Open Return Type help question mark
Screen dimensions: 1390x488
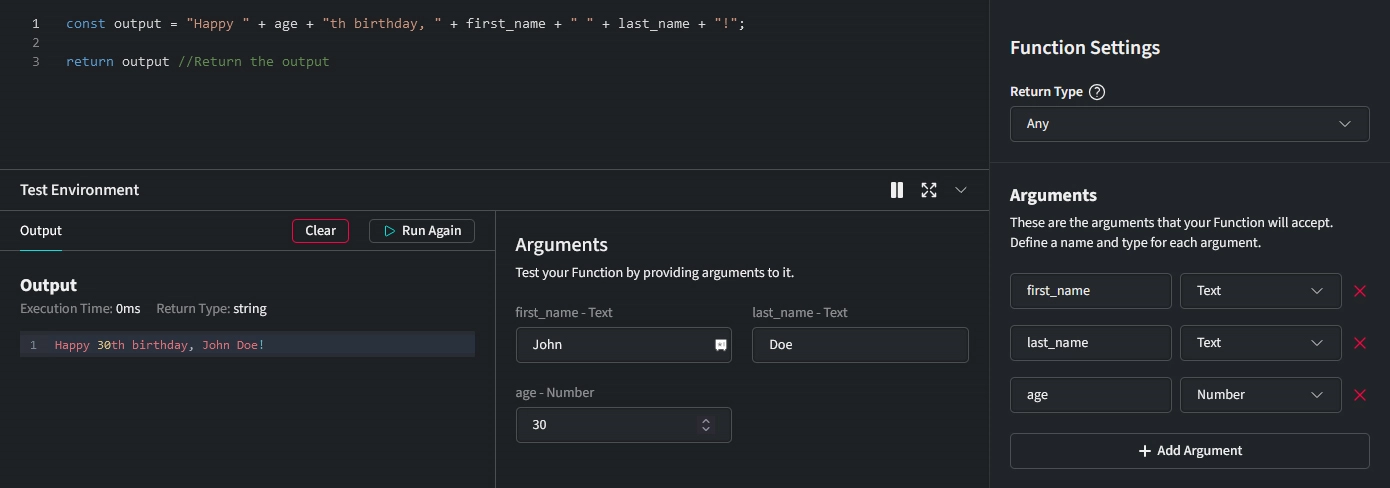pos(1097,92)
